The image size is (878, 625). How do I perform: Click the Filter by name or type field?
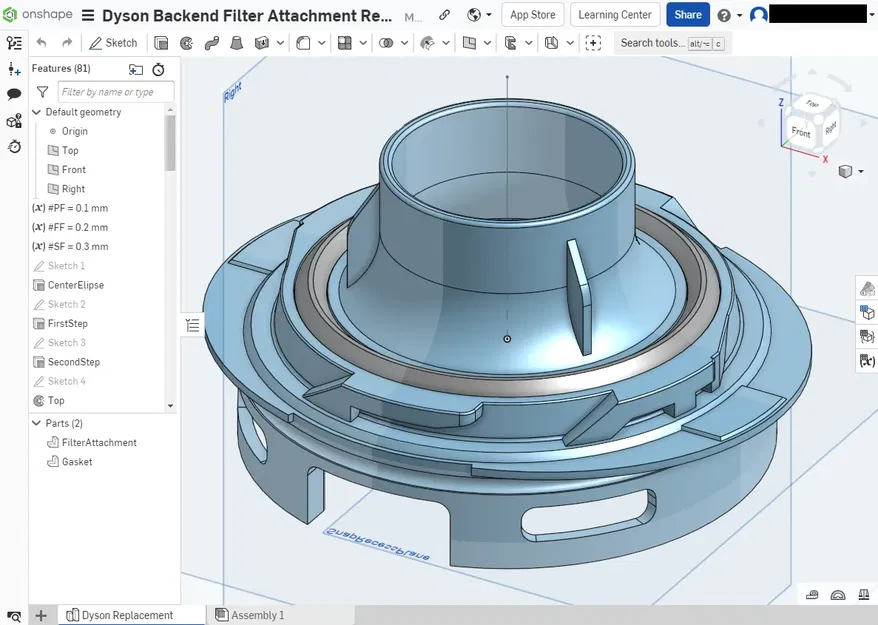coord(115,92)
